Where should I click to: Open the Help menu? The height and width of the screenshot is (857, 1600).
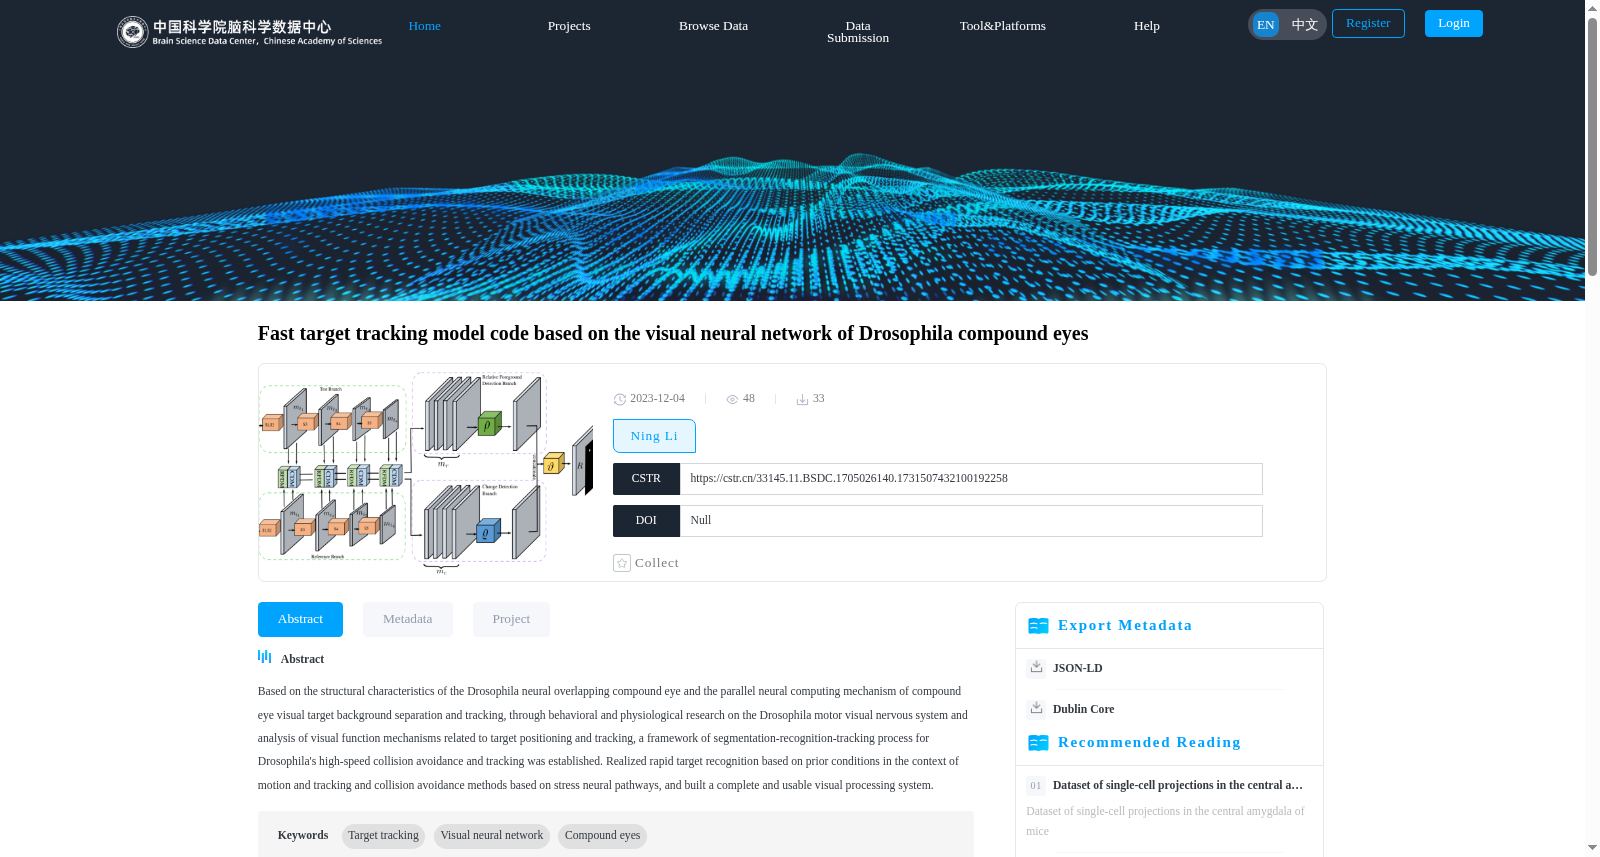click(x=1147, y=26)
